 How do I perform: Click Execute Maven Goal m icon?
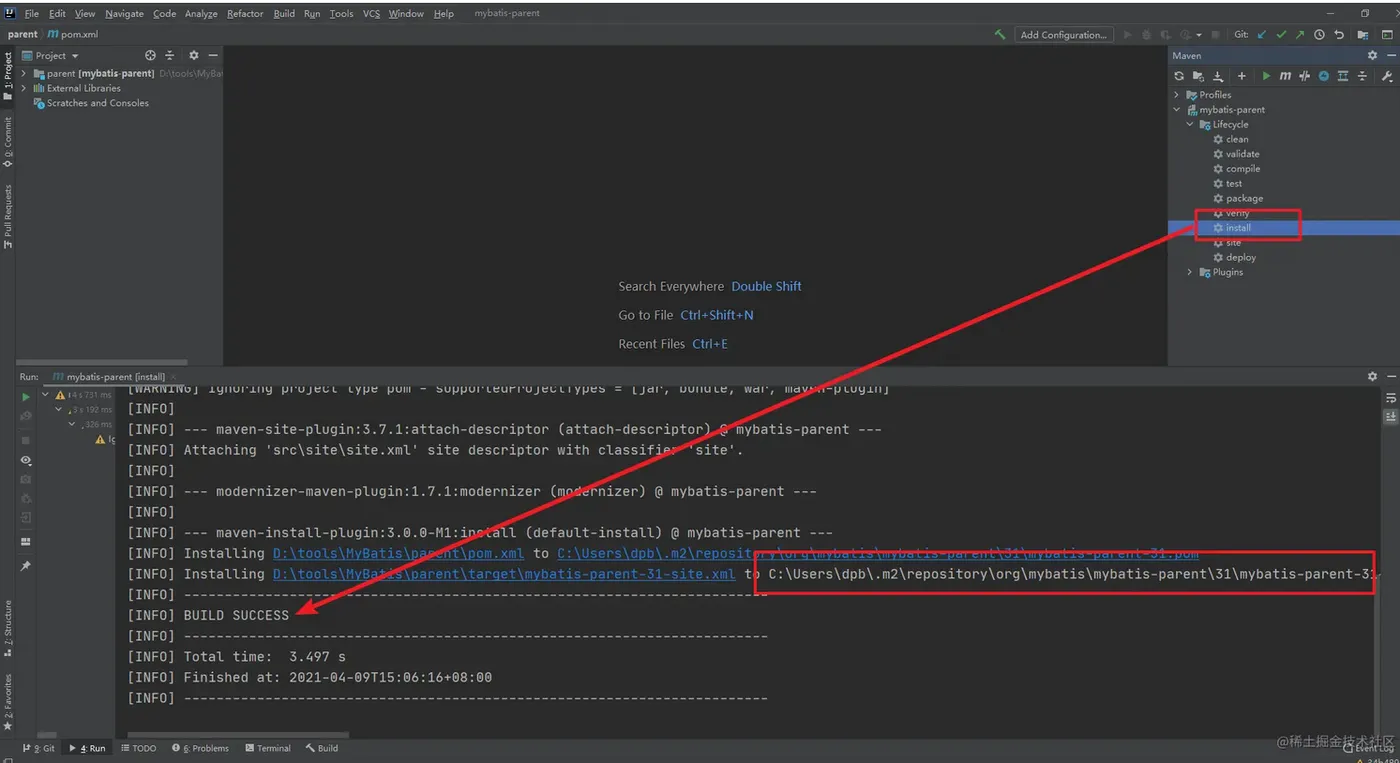coord(1285,76)
